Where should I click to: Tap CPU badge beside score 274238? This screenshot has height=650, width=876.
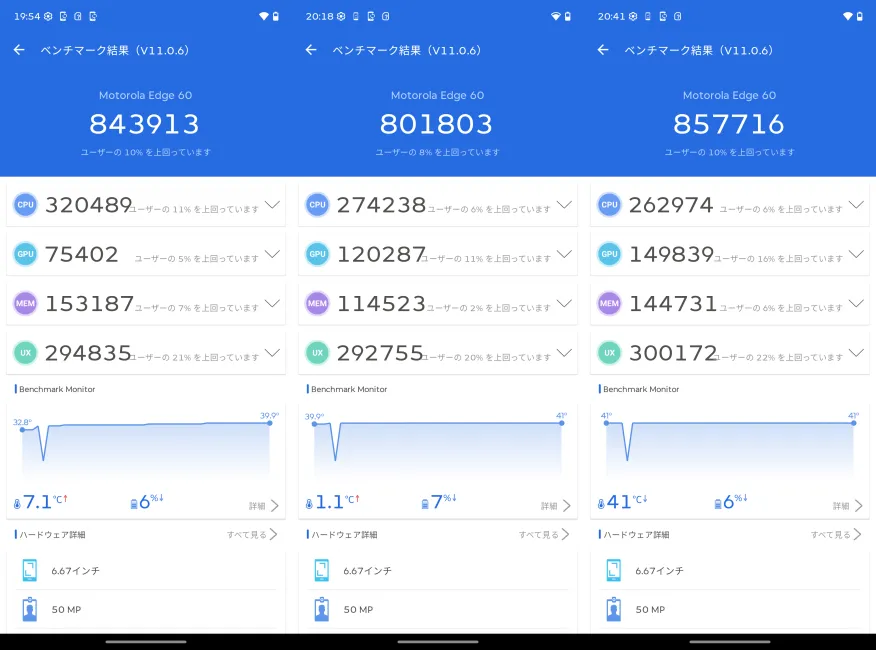[317, 205]
